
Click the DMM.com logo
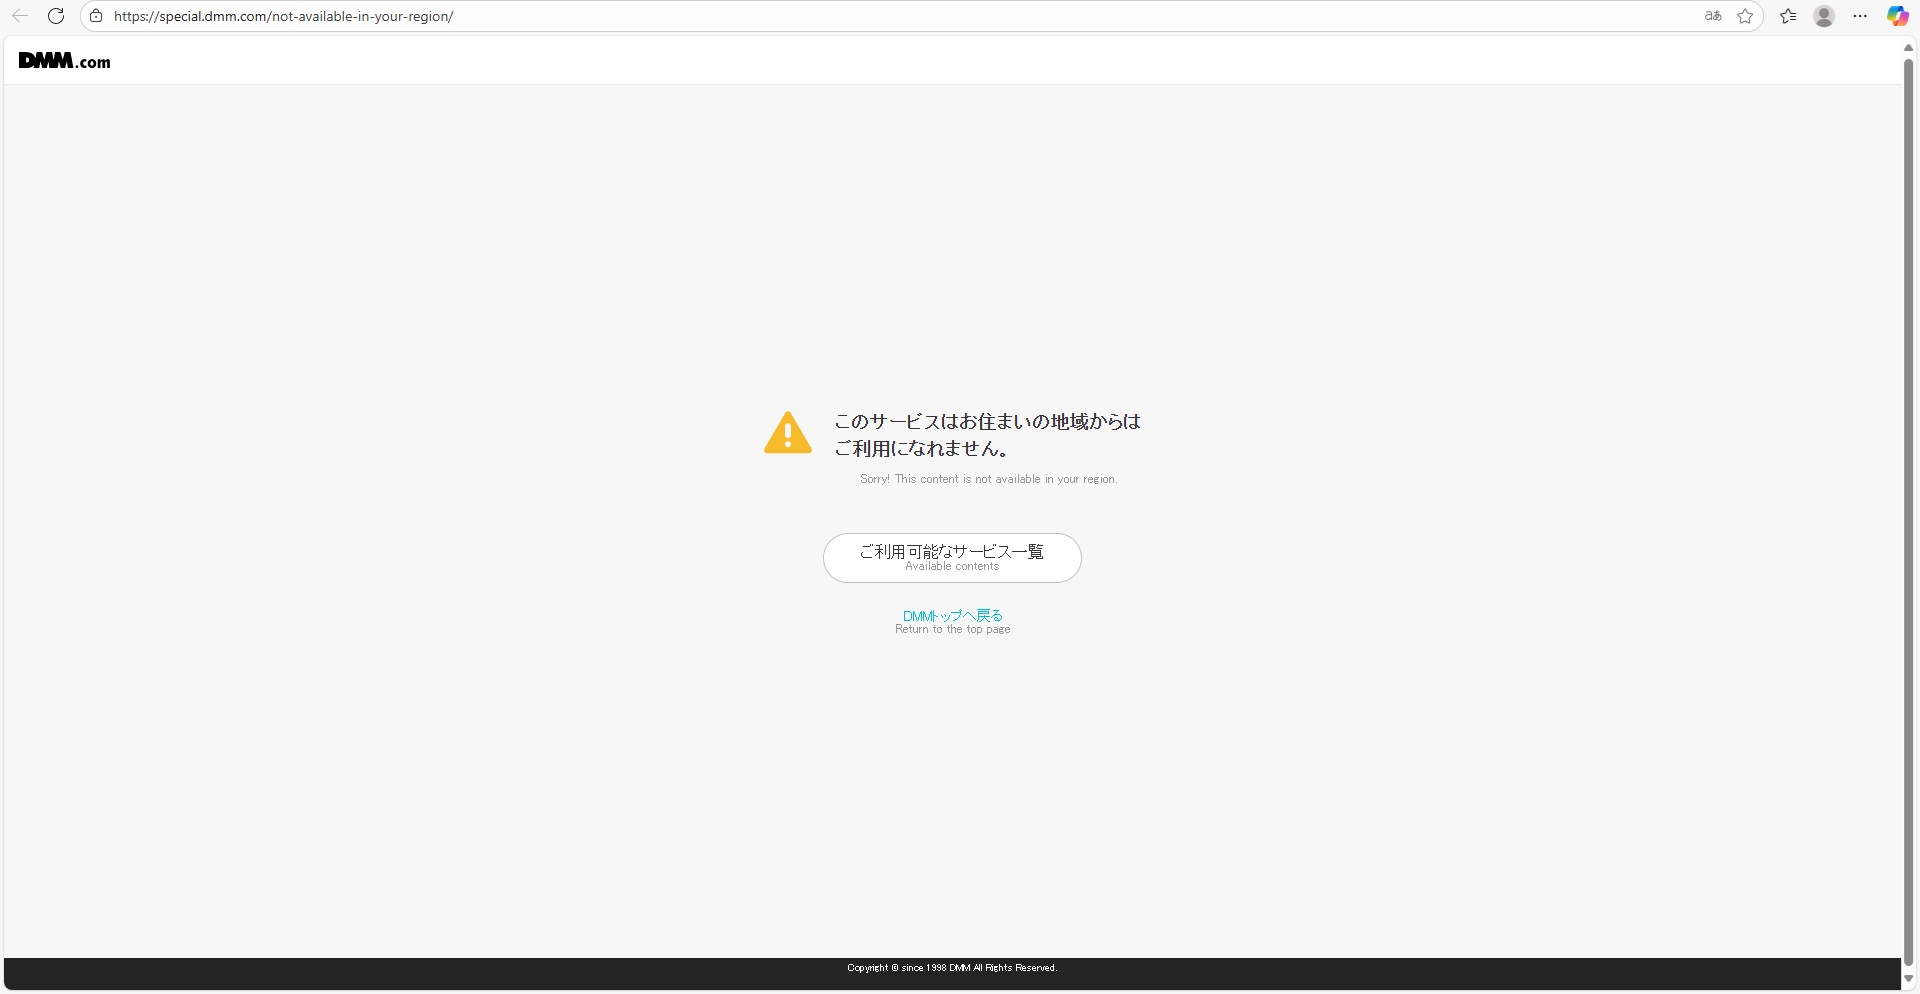point(65,61)
